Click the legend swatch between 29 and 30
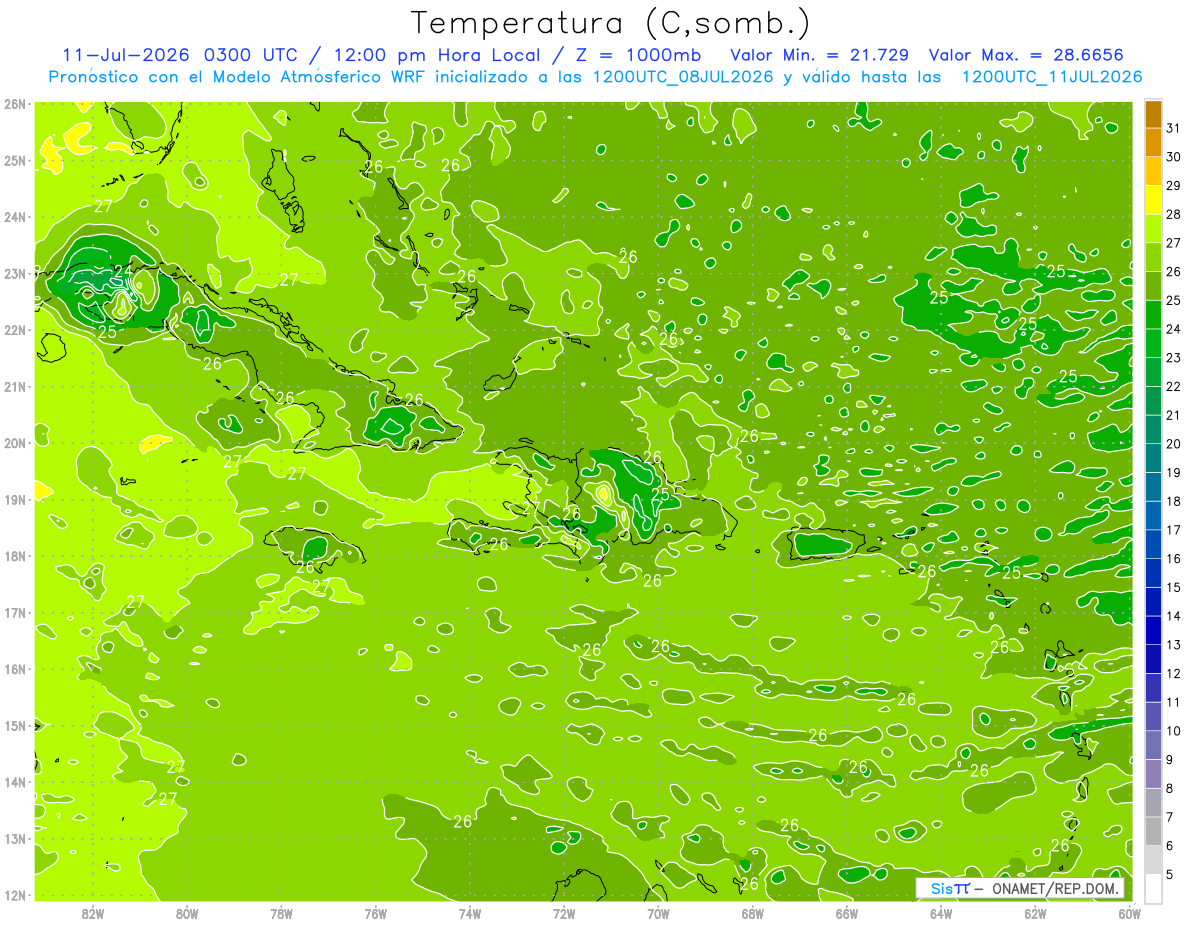 pyautogui.click(x=1154, y=172)
